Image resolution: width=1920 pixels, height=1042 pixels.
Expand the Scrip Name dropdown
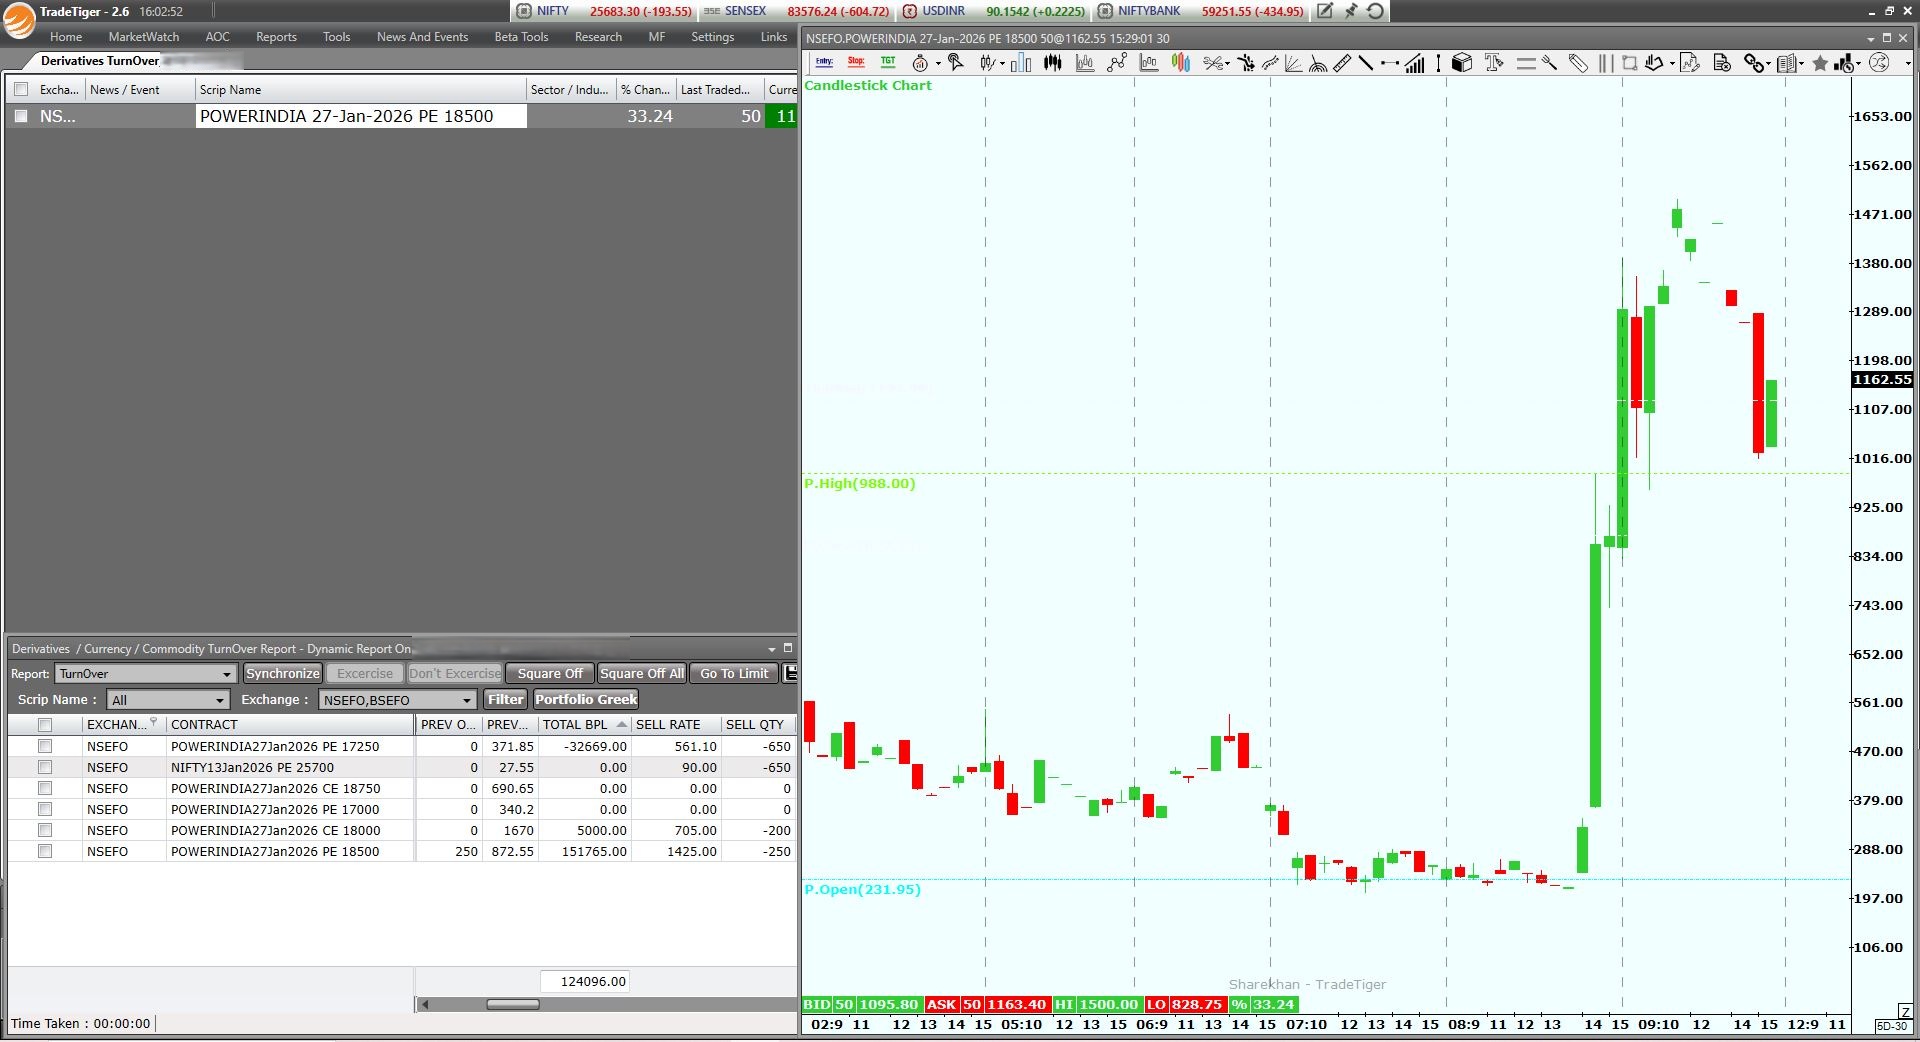(x=168, y=700)
